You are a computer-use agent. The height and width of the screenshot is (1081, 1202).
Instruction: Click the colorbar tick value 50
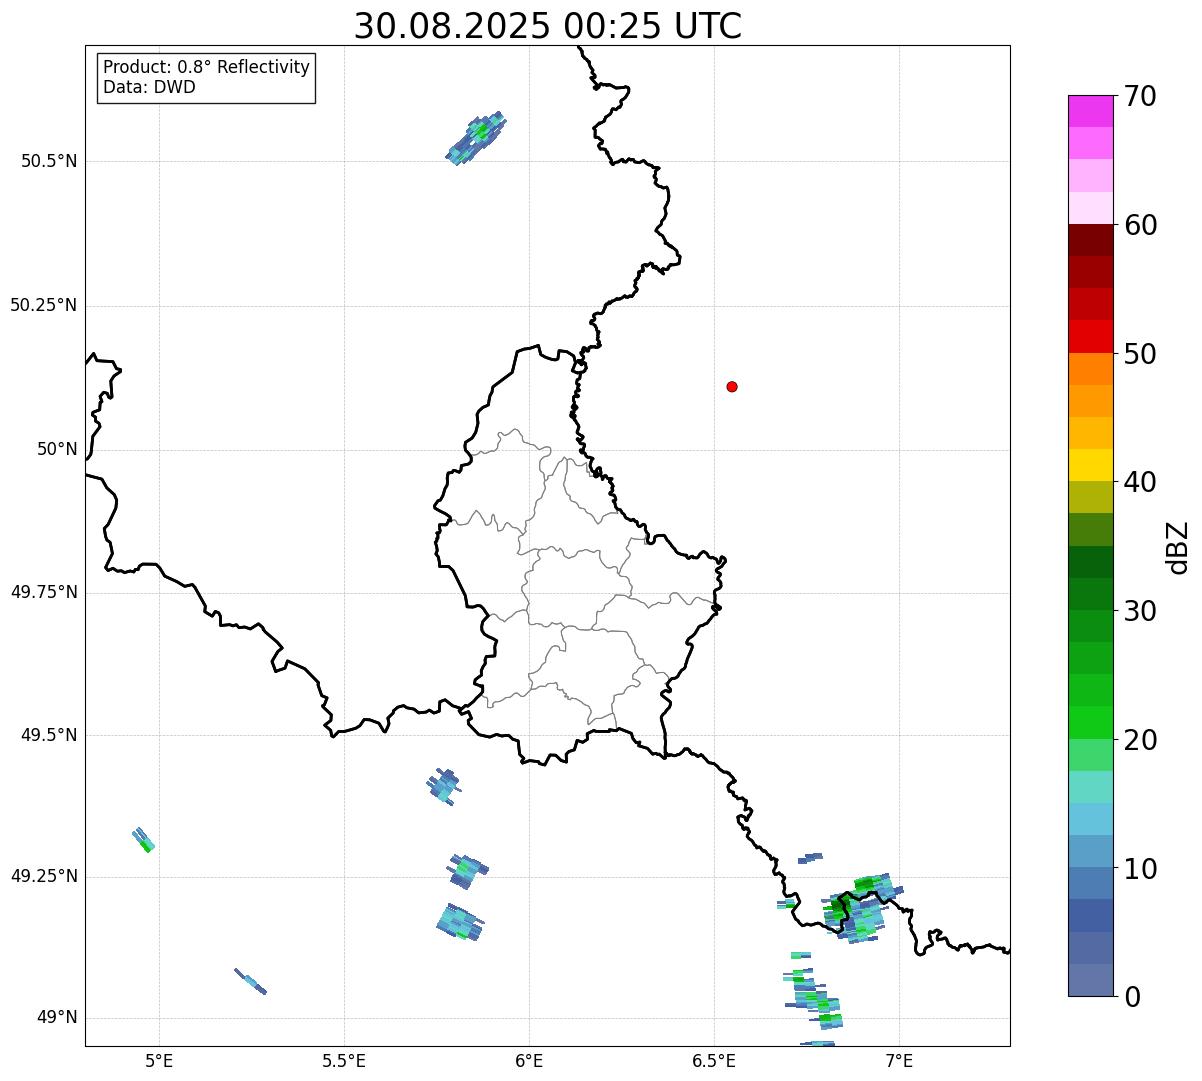(1140, 354)
